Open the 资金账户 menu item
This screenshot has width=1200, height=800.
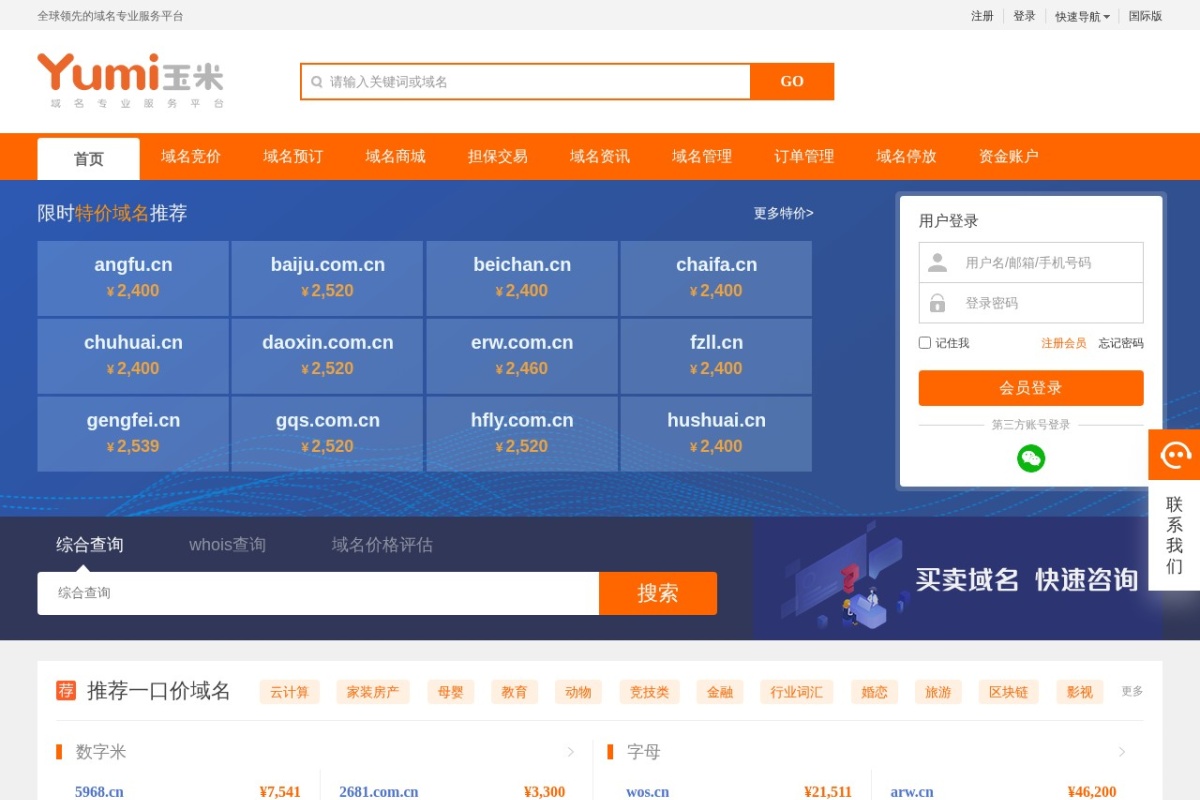(1008, 156)
